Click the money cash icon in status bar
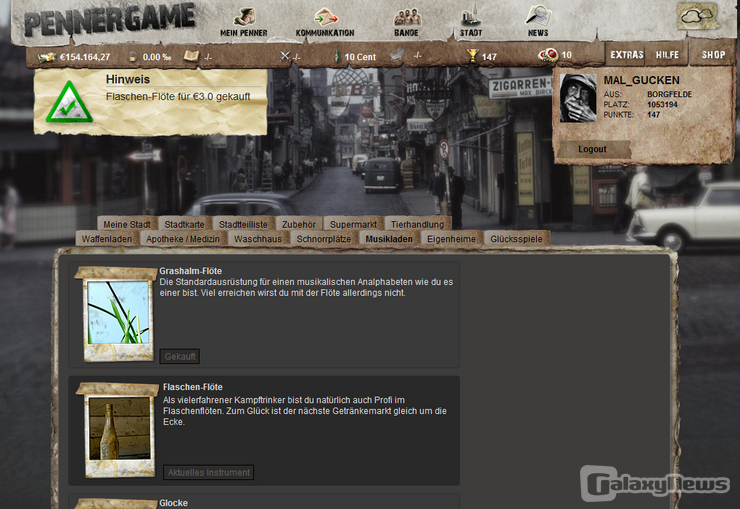Viewport: 740px width, 509px height. point(46,57)
